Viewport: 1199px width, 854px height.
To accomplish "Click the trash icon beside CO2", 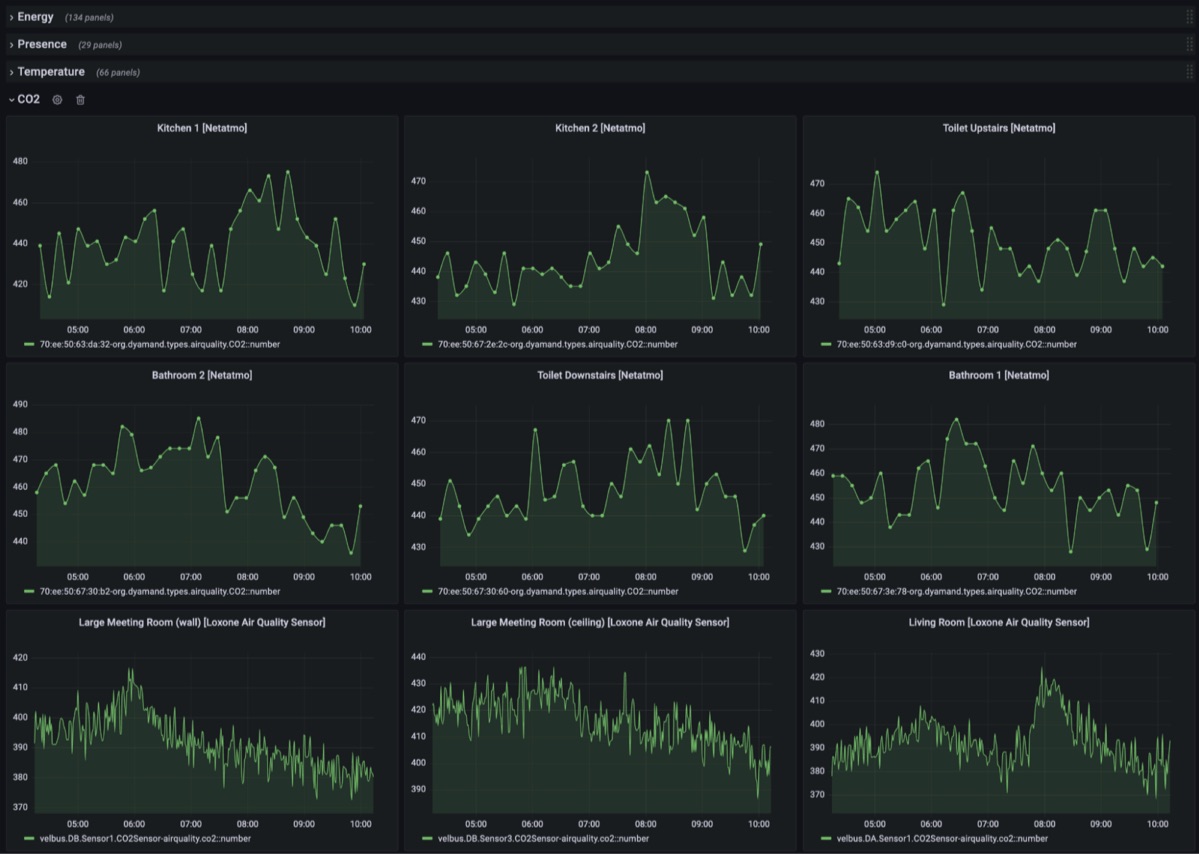I will pyautogui.click(x=81, y=100).
